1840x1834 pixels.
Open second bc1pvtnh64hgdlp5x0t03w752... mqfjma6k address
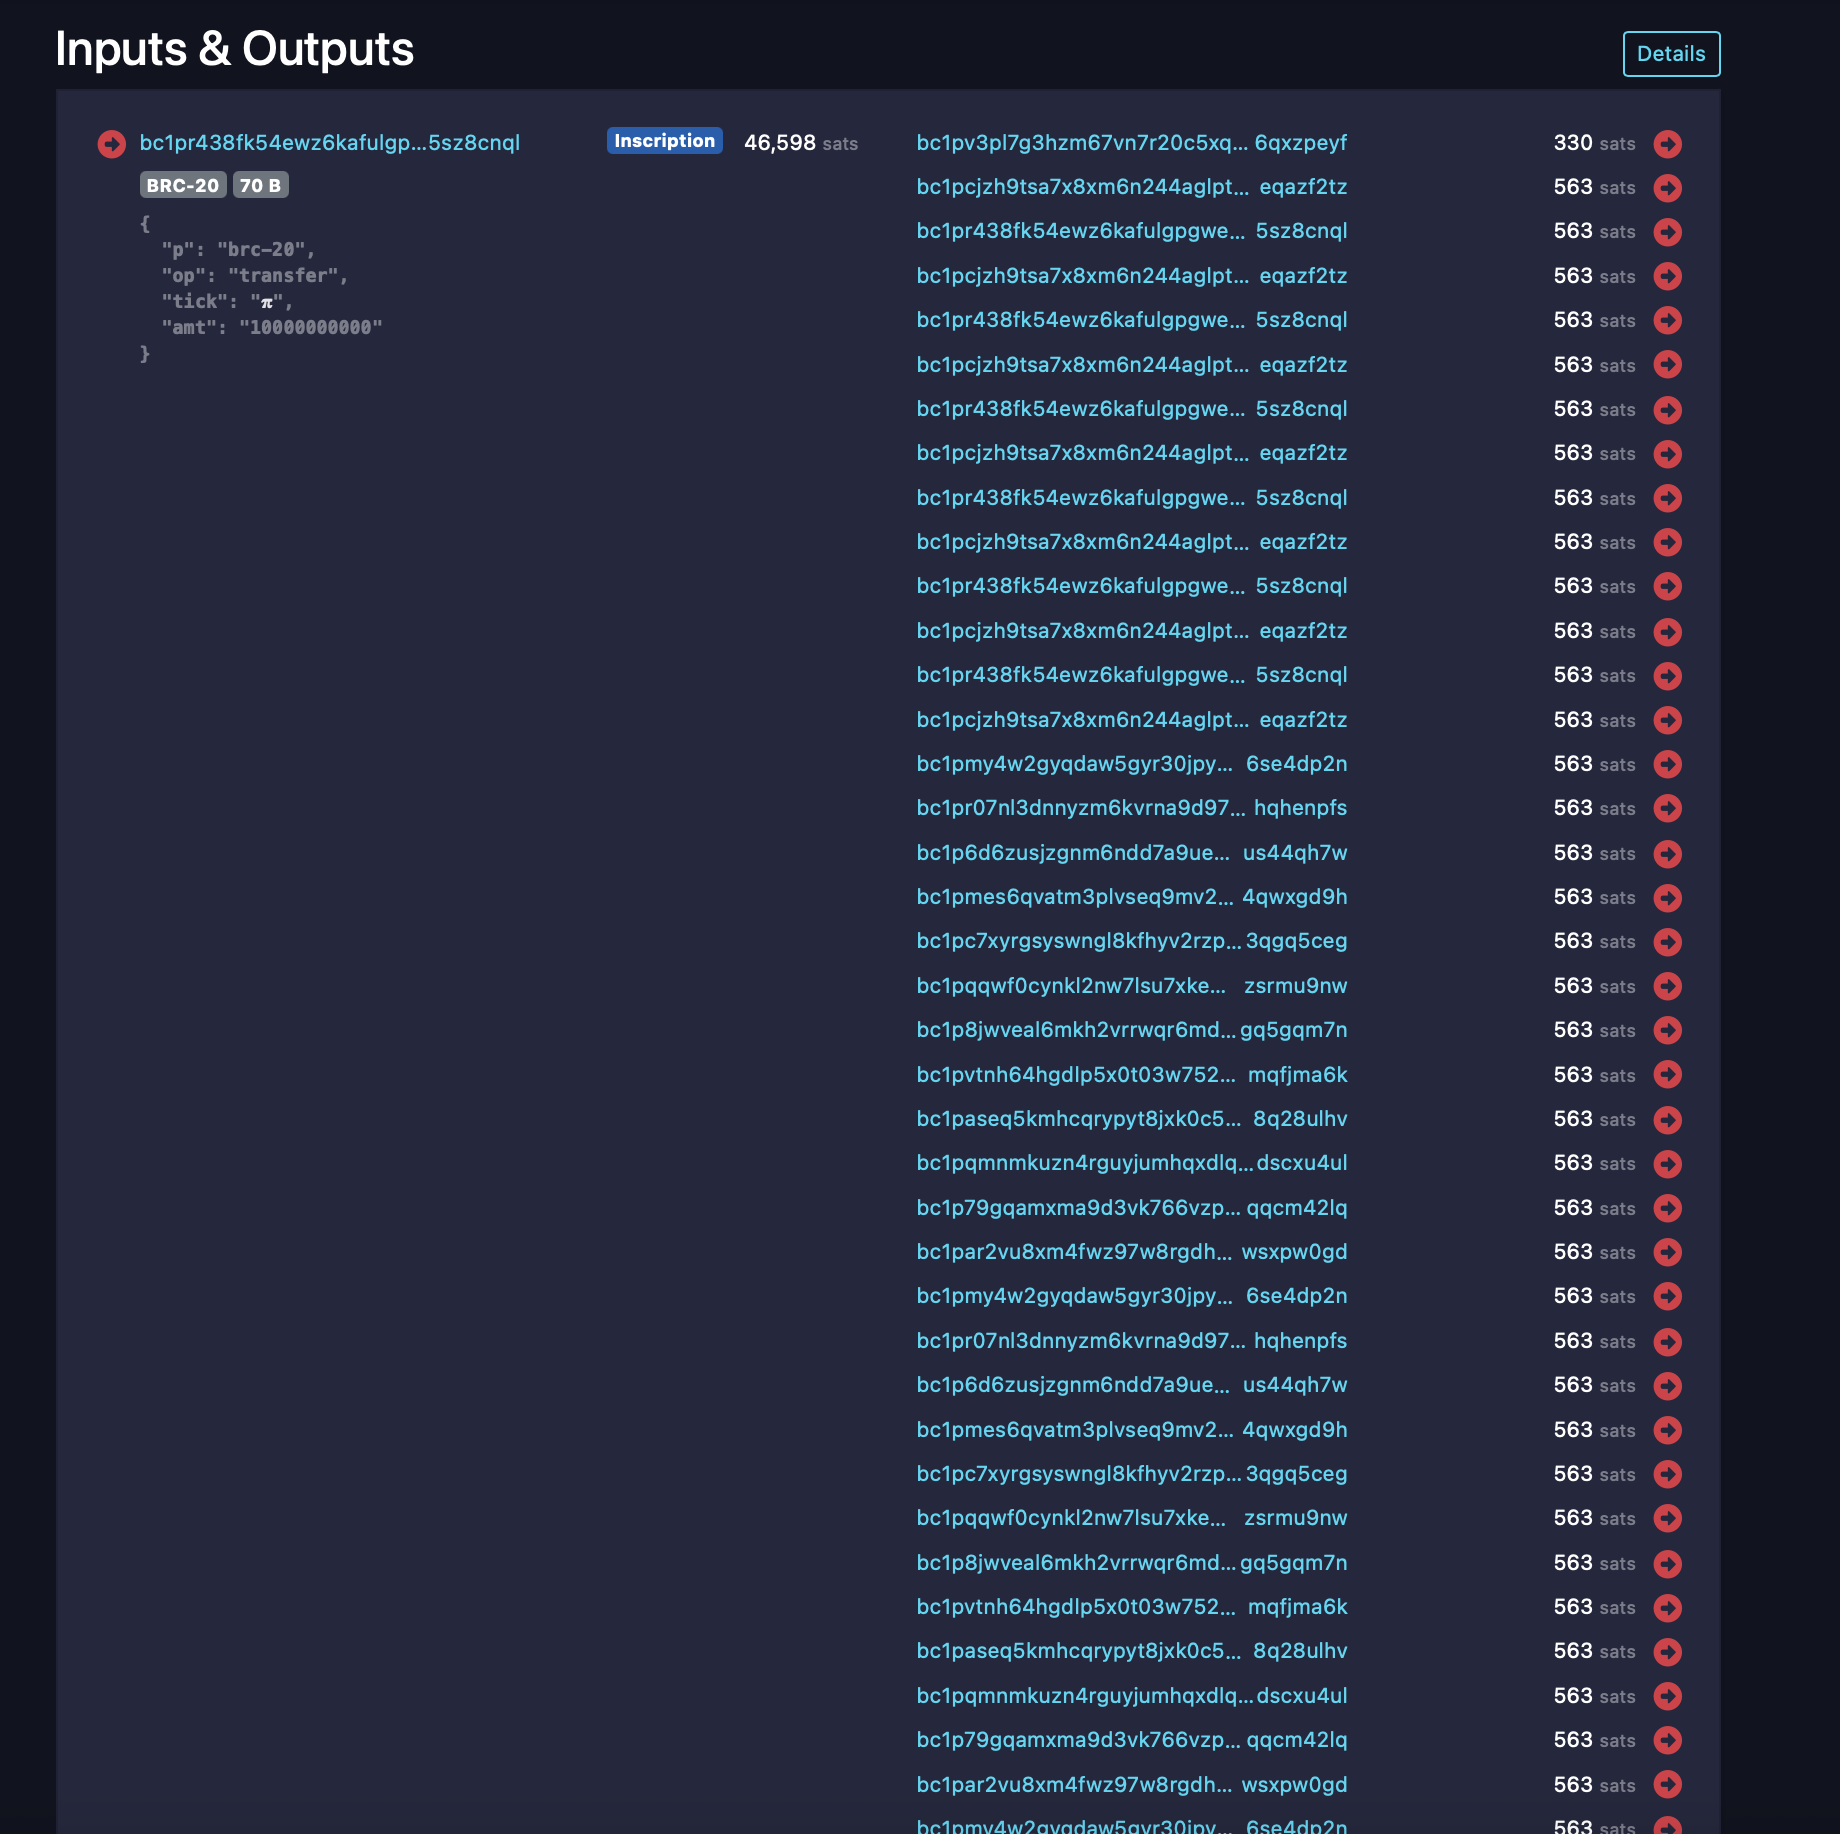click(x=1132, y=1607)
